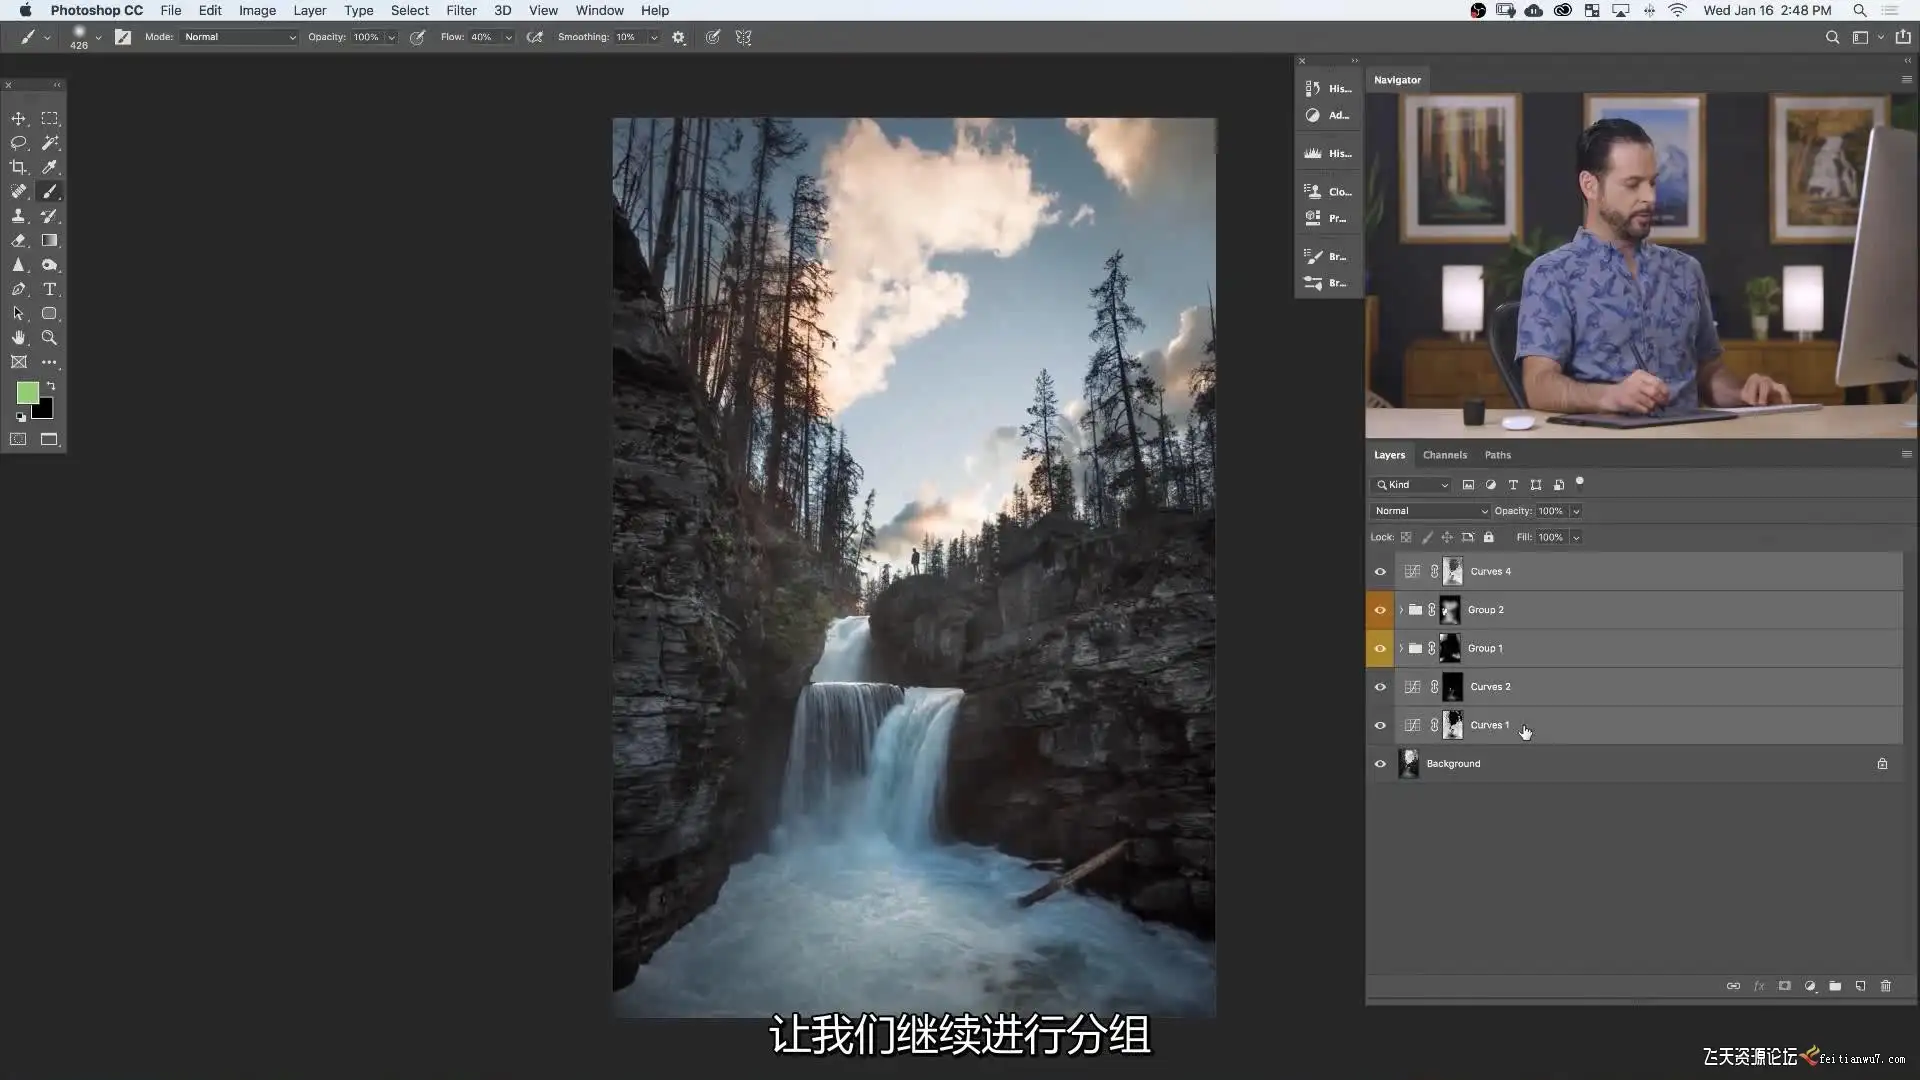Screen dimensions: 1920x1080
Task: Open the collapsed Adjustments panel button
Action: click(x=1327, y=116)
